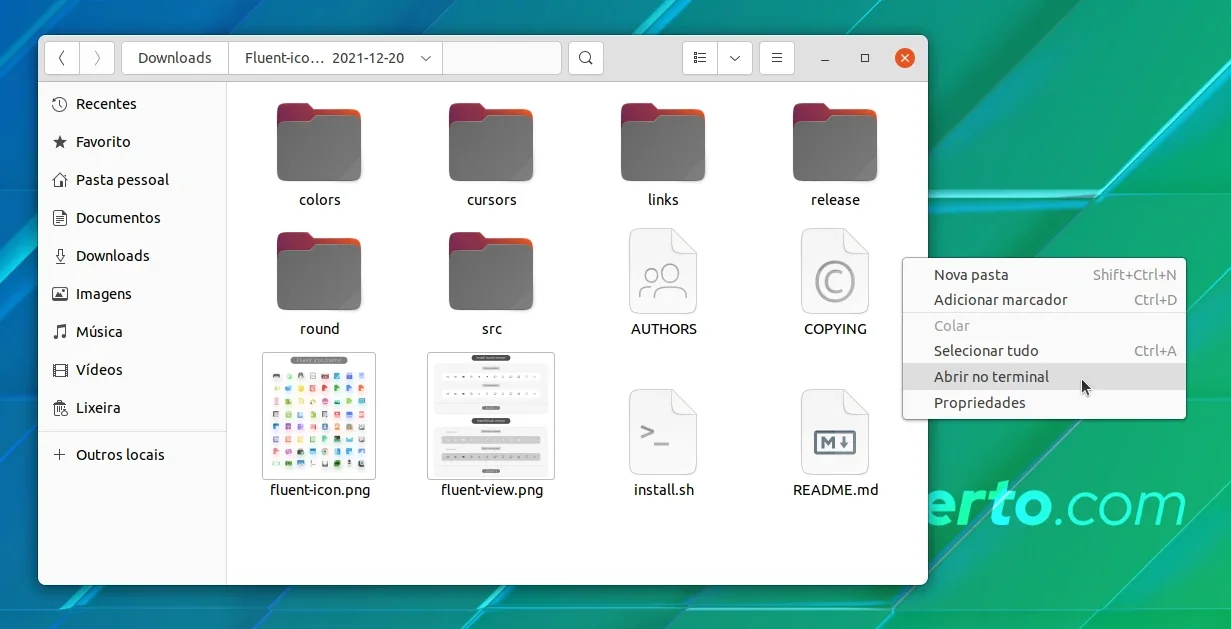
Task: Select the links folder icon
Action: click(663, 142)
